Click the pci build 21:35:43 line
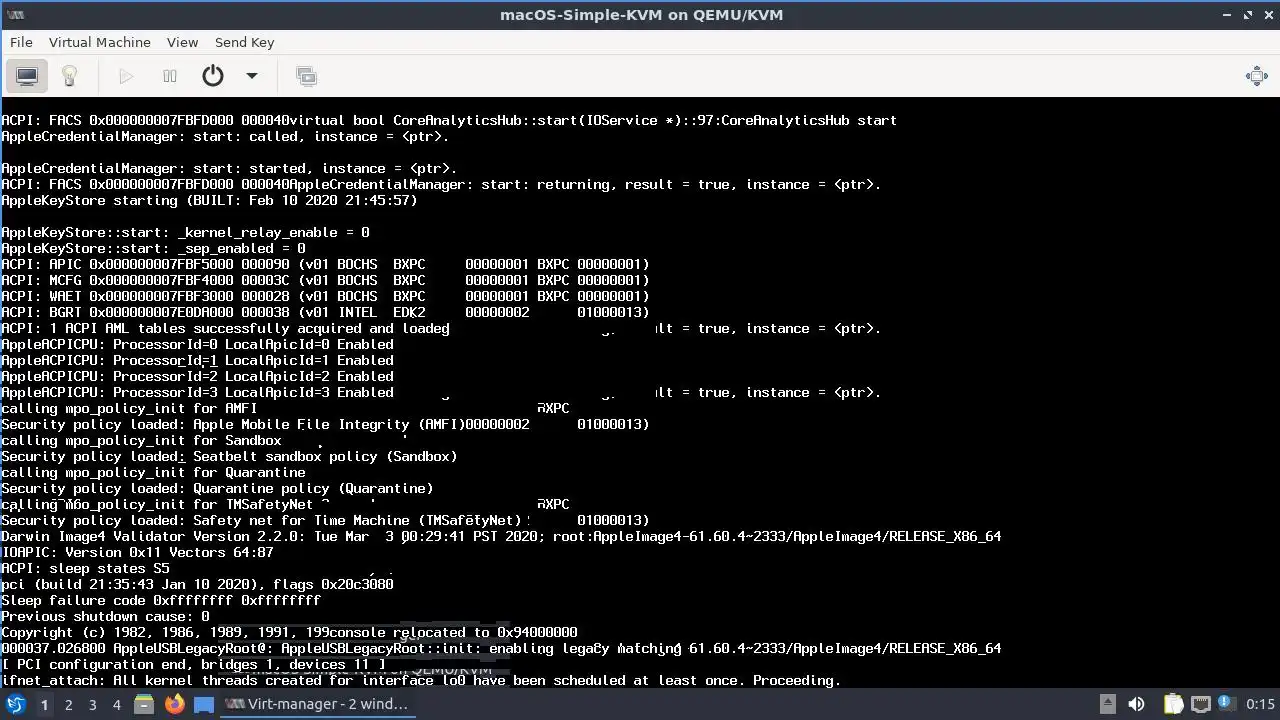This screenshot has height=720, width=1280. [x=197, y=584]
